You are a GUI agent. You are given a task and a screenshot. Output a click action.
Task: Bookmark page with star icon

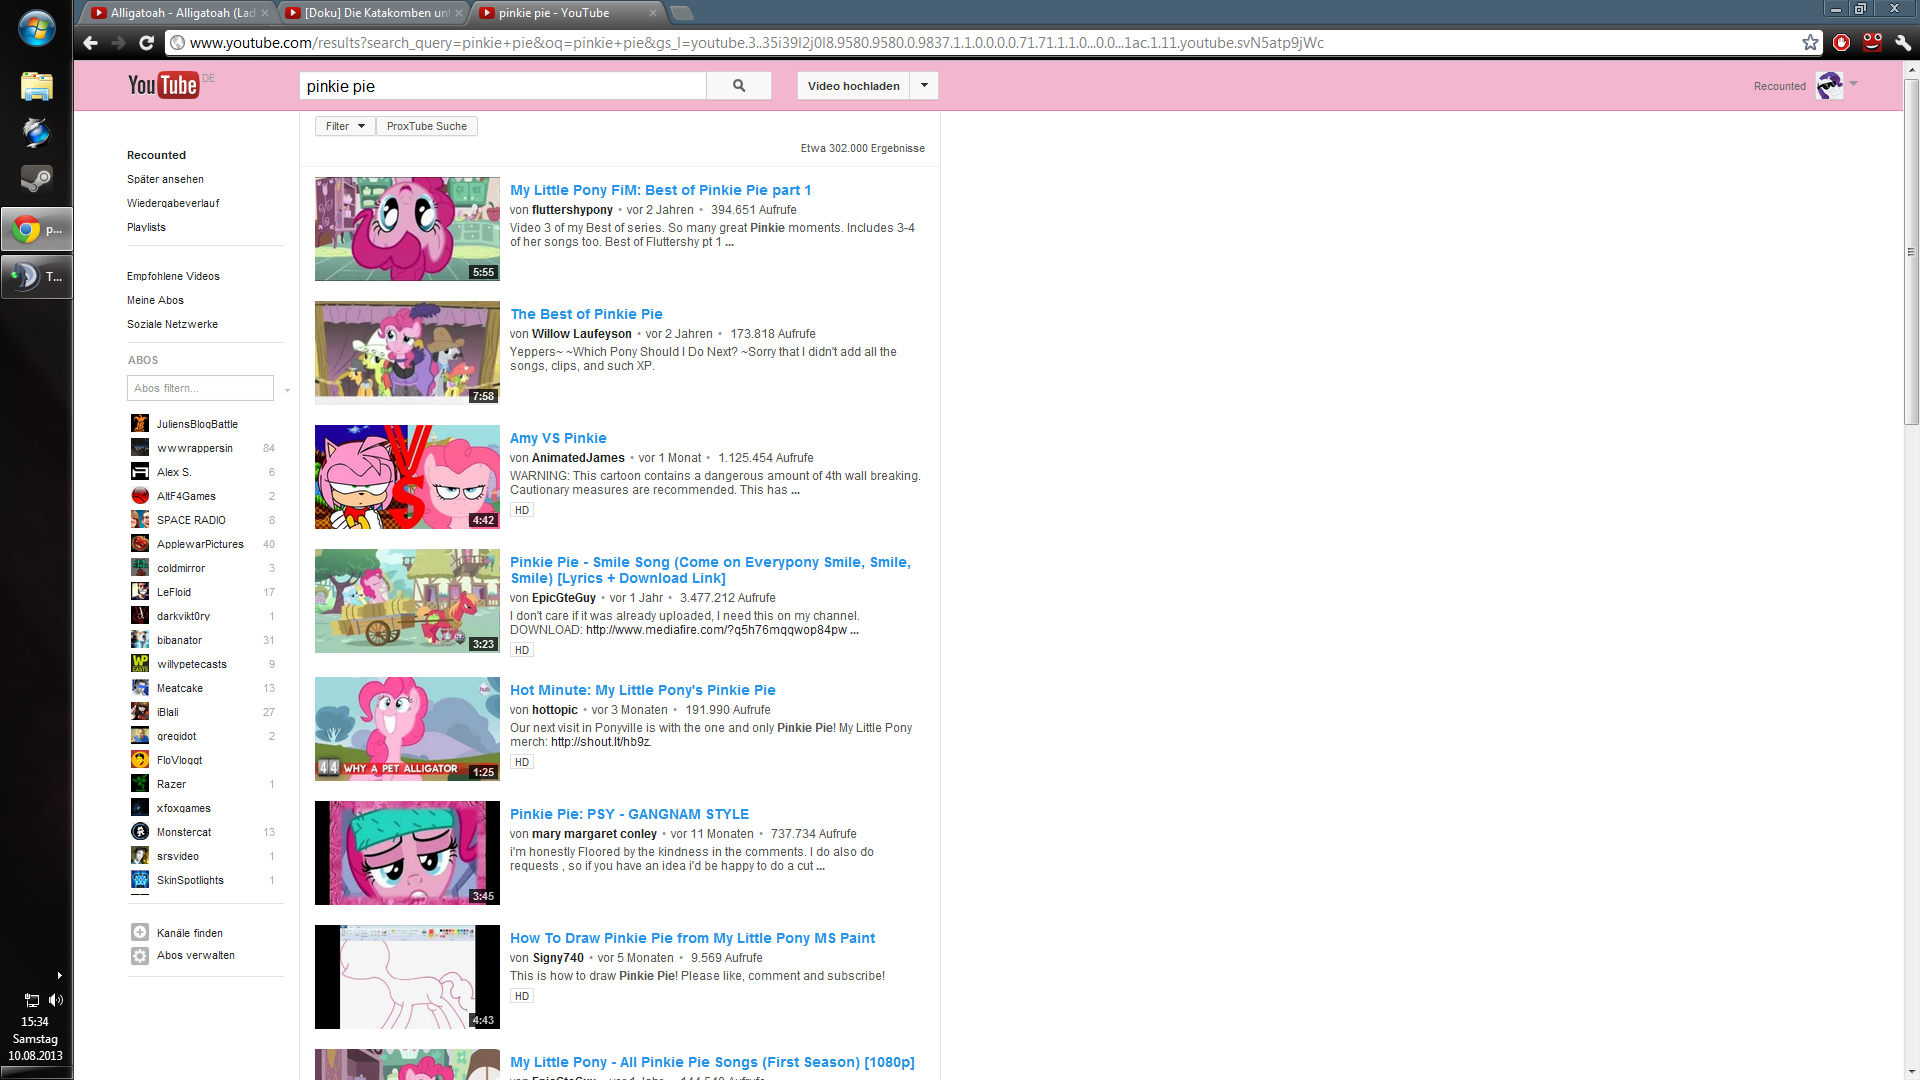[x=1810, y=43]
